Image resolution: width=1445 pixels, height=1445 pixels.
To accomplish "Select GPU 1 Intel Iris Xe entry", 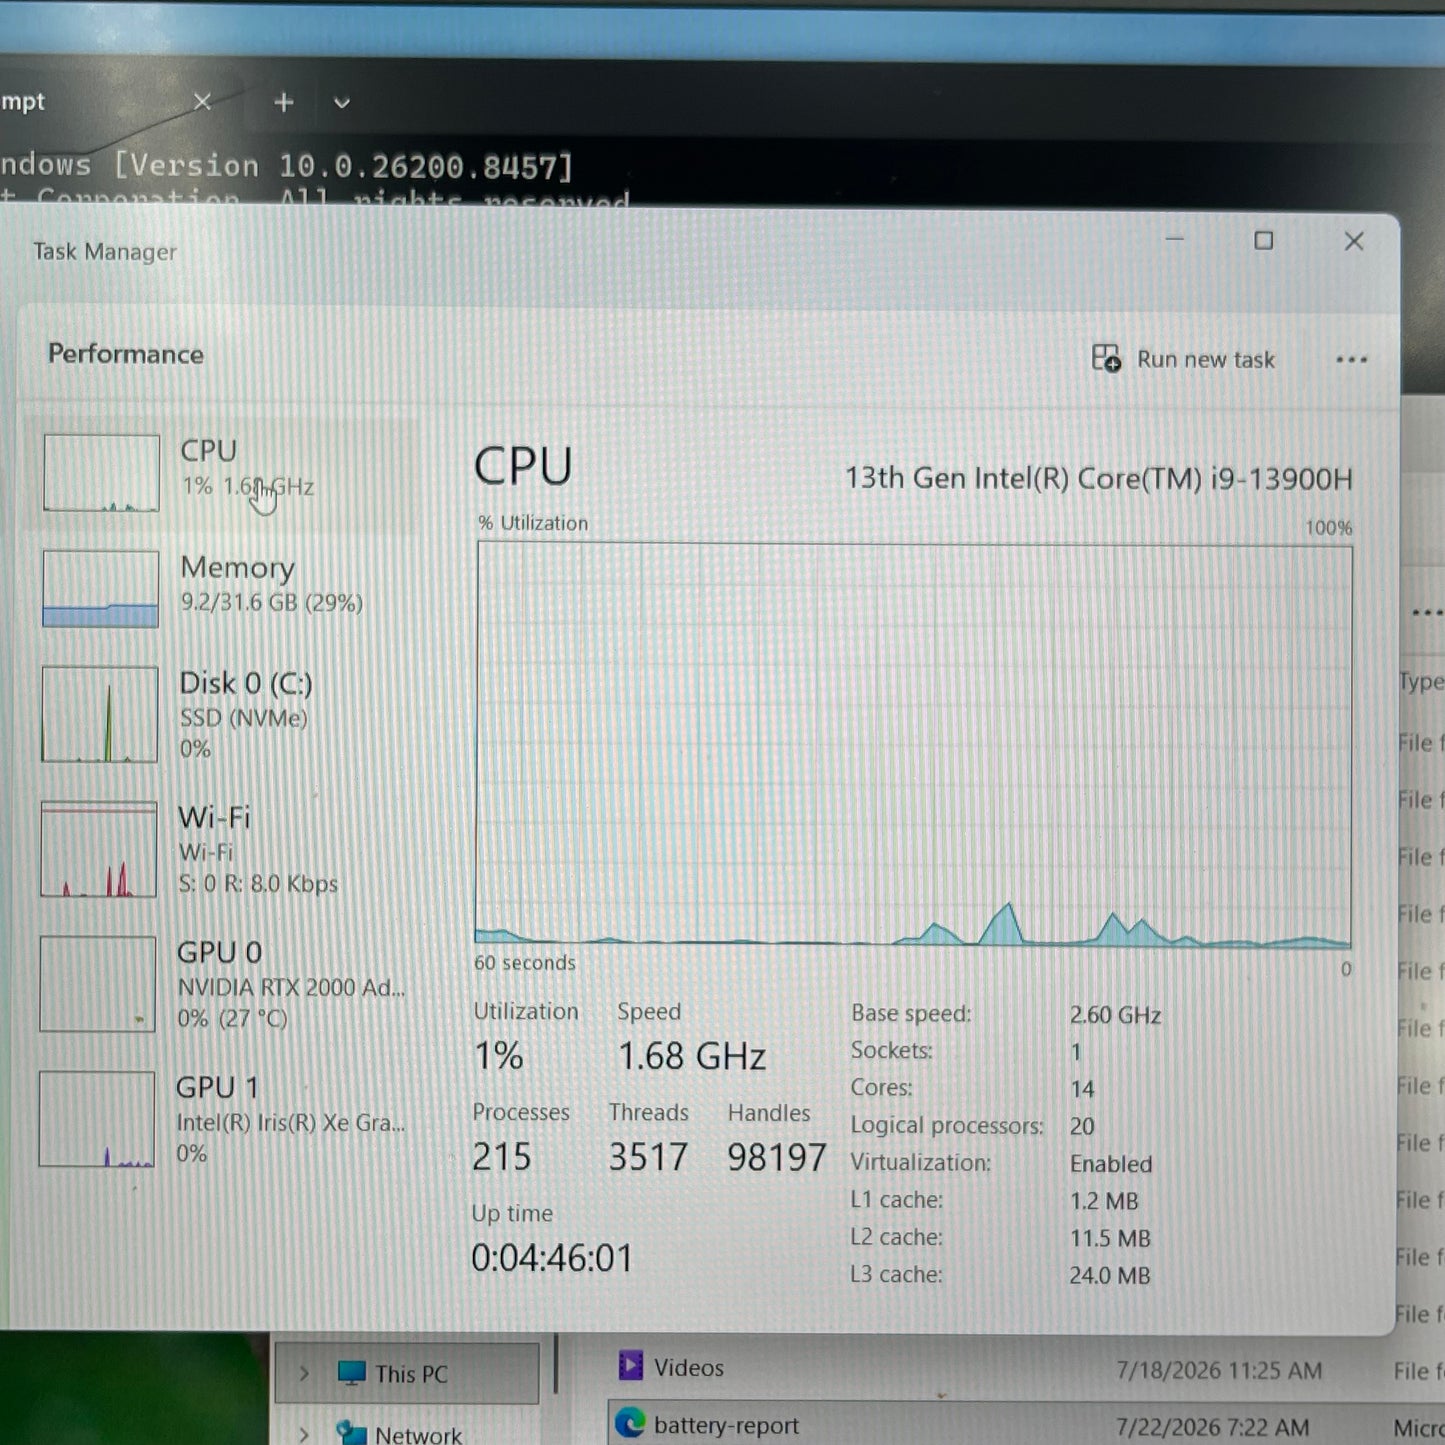I will 222,1119.
